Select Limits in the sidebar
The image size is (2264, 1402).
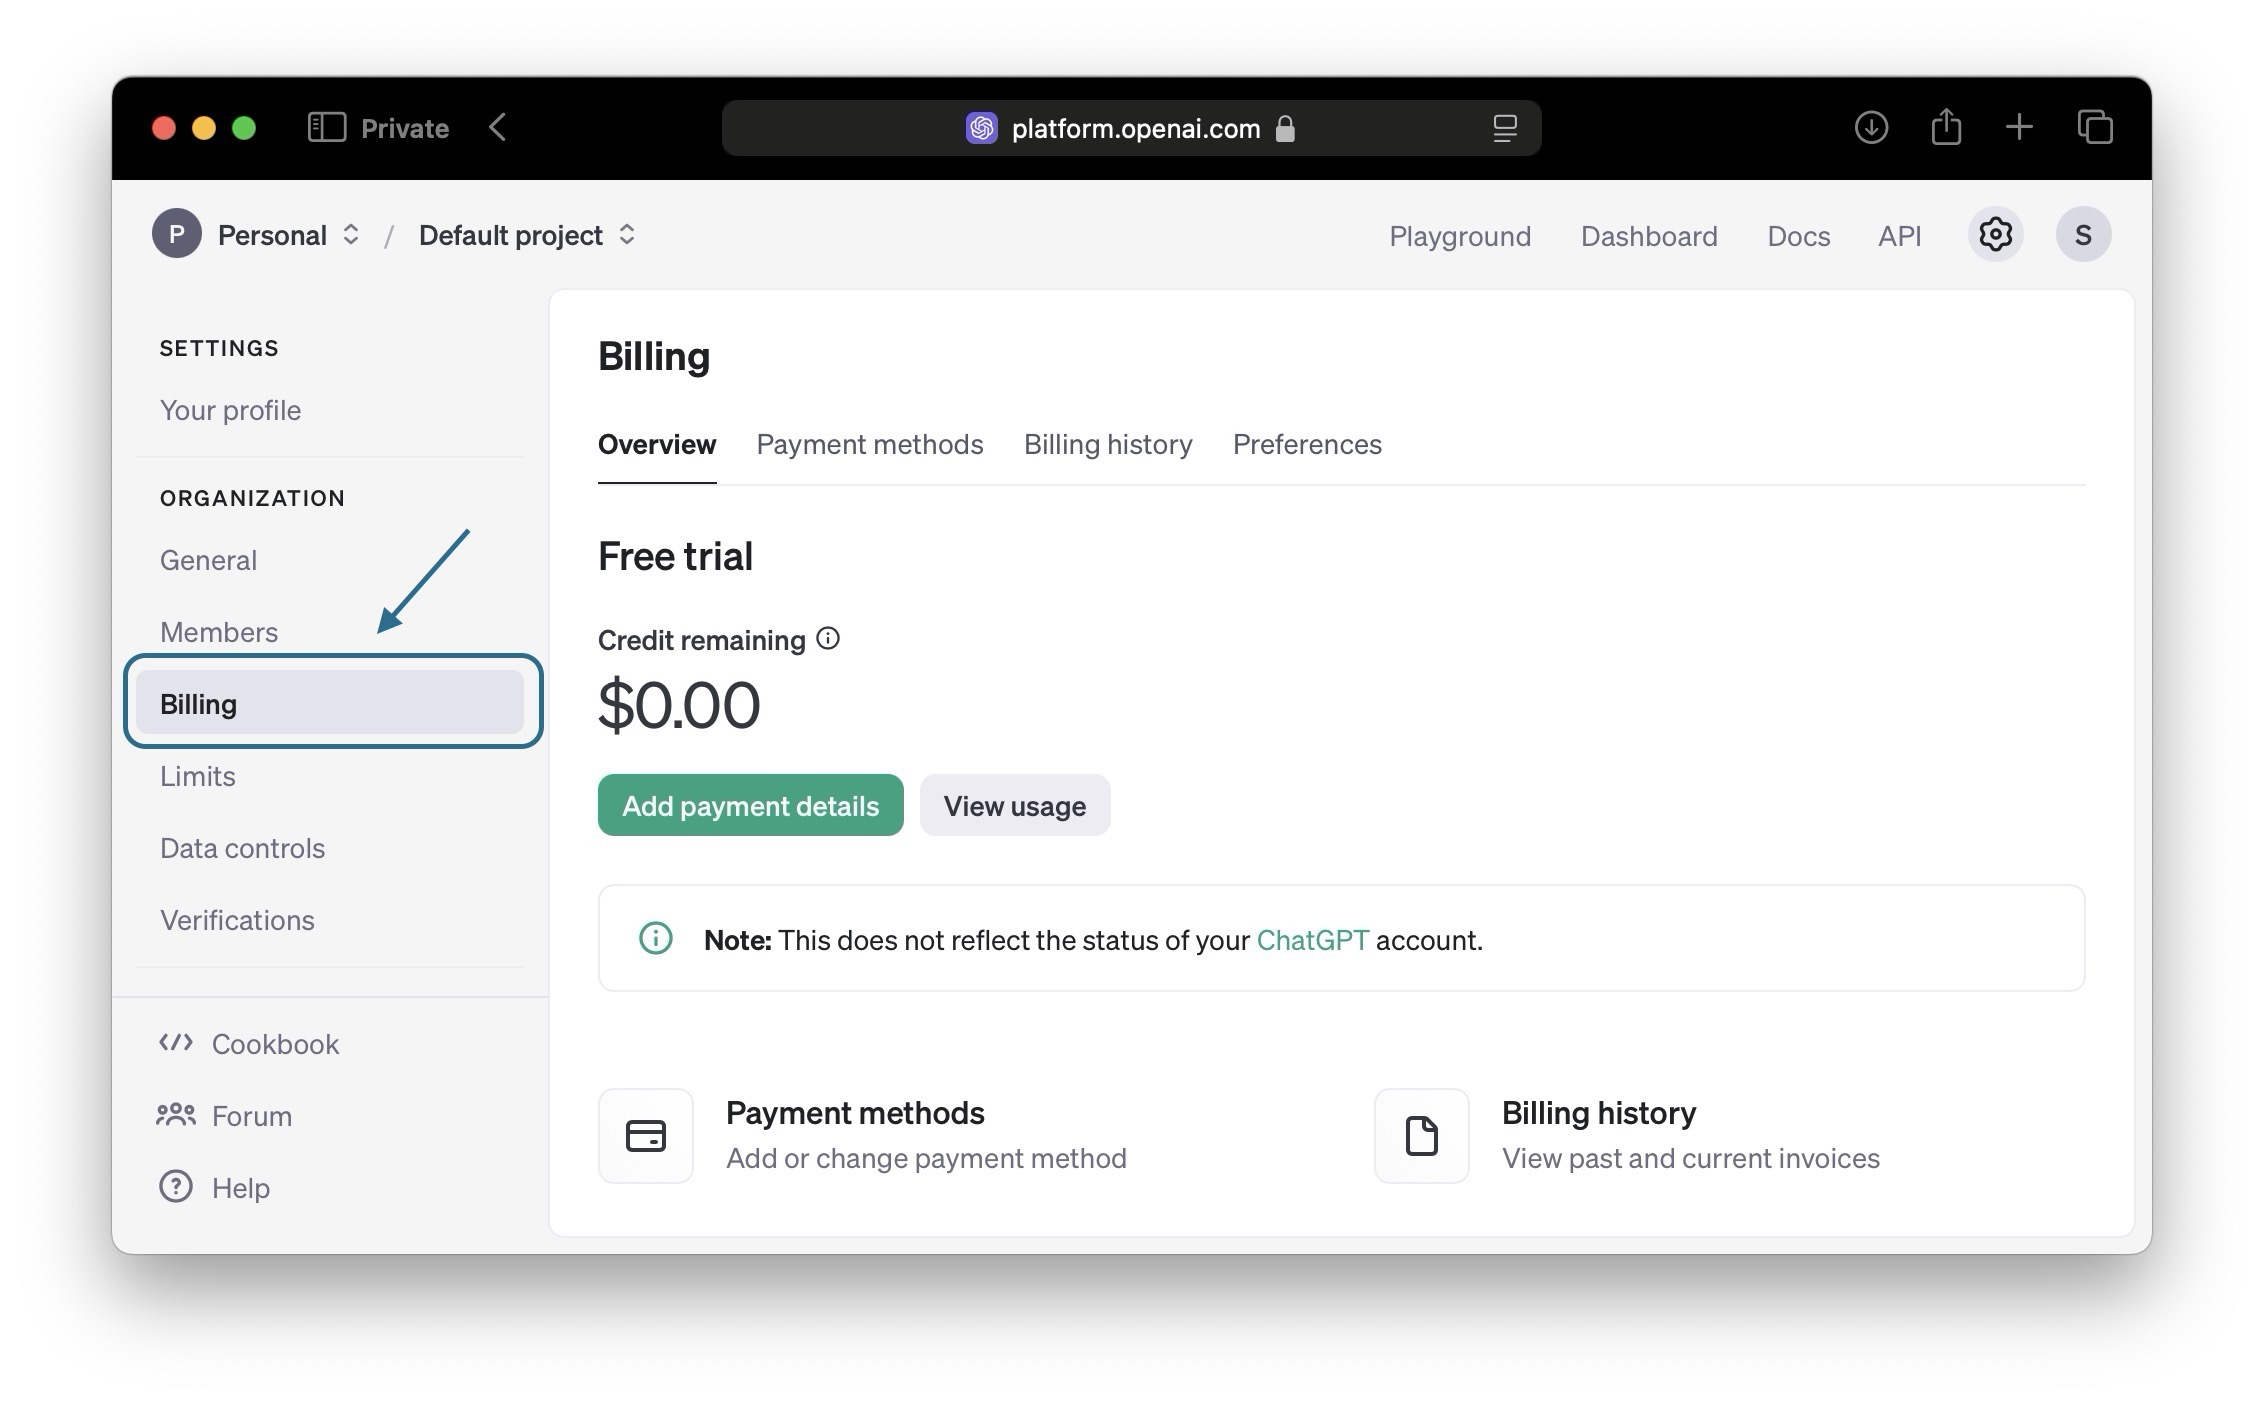coord(198,776)
